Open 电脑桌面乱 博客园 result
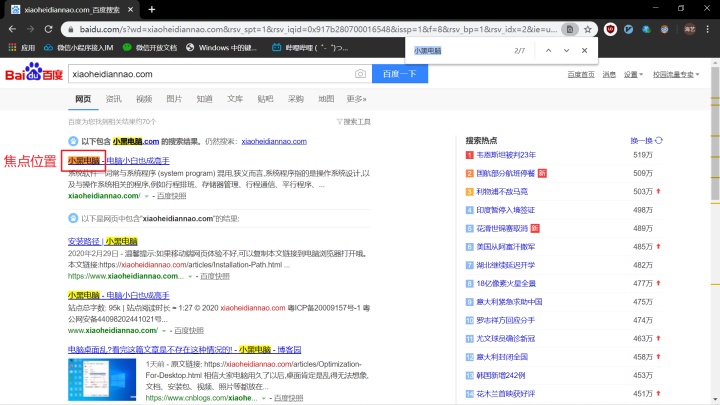The image size is (720, 405). (x=185, y=349)
